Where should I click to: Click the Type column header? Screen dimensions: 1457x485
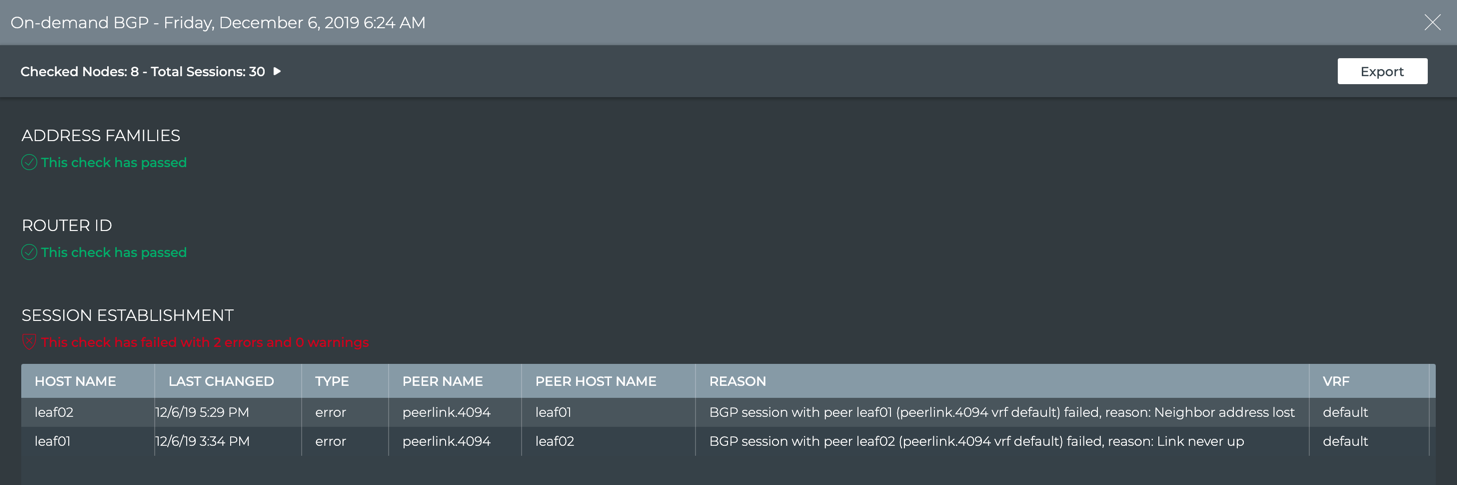click(x=332, y=381)
